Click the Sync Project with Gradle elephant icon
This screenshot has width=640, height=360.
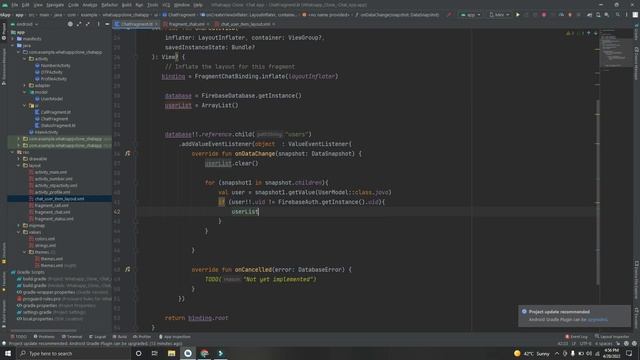(x=589, y=15)
